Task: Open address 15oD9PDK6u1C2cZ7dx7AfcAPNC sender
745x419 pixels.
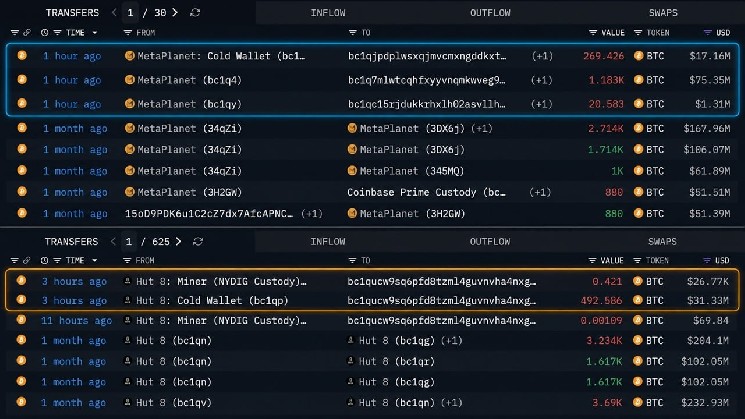Action: [209, 213]
